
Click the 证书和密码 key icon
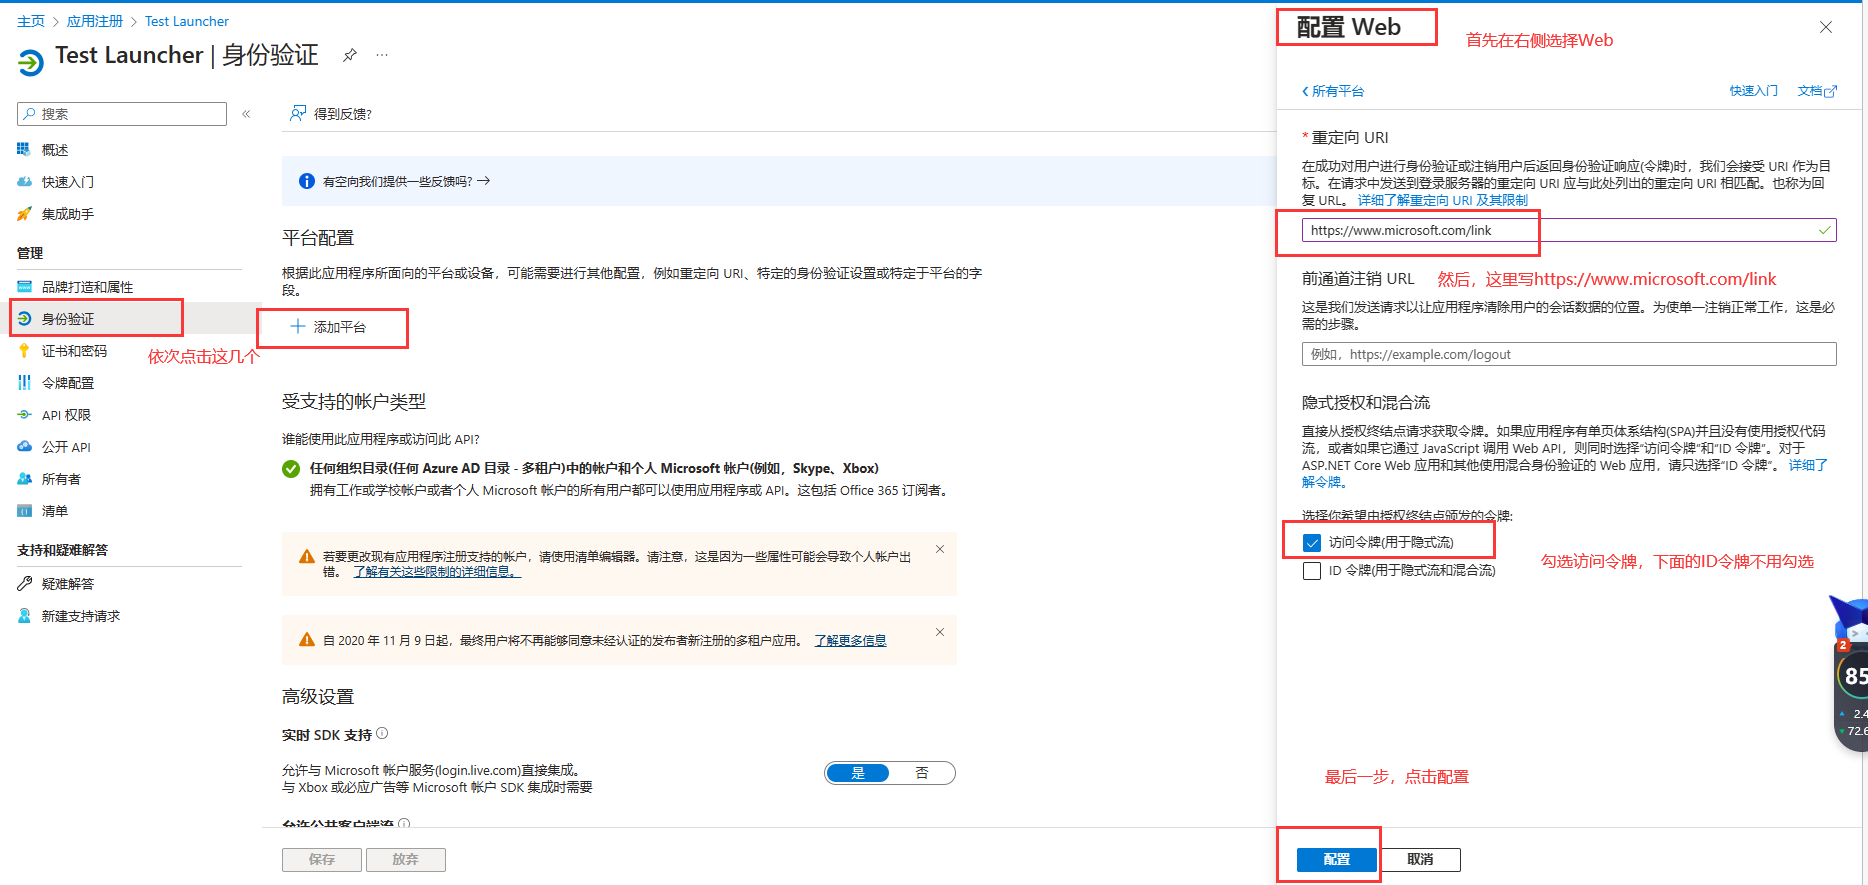[24, 351]
